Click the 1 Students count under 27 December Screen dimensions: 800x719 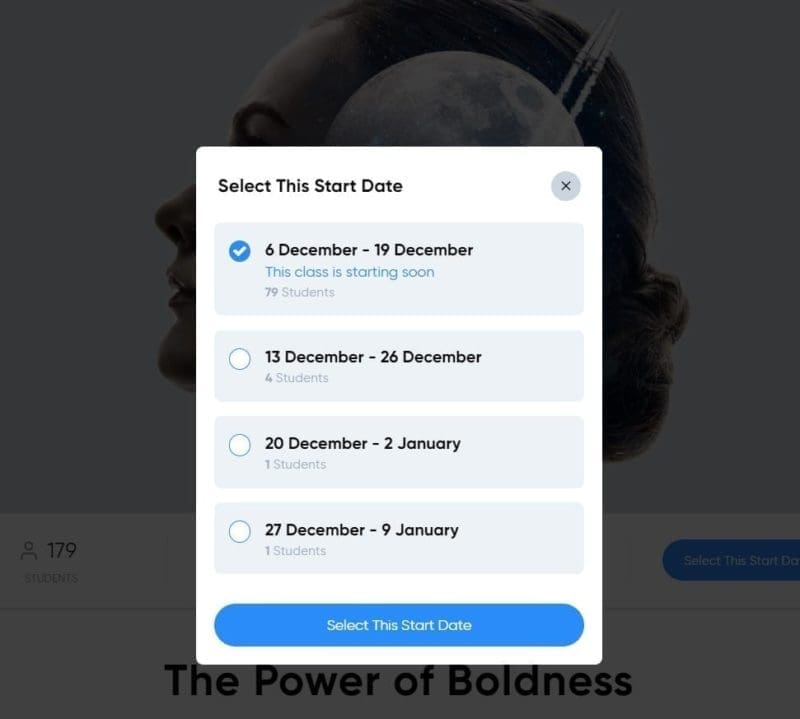pos(295,551)
